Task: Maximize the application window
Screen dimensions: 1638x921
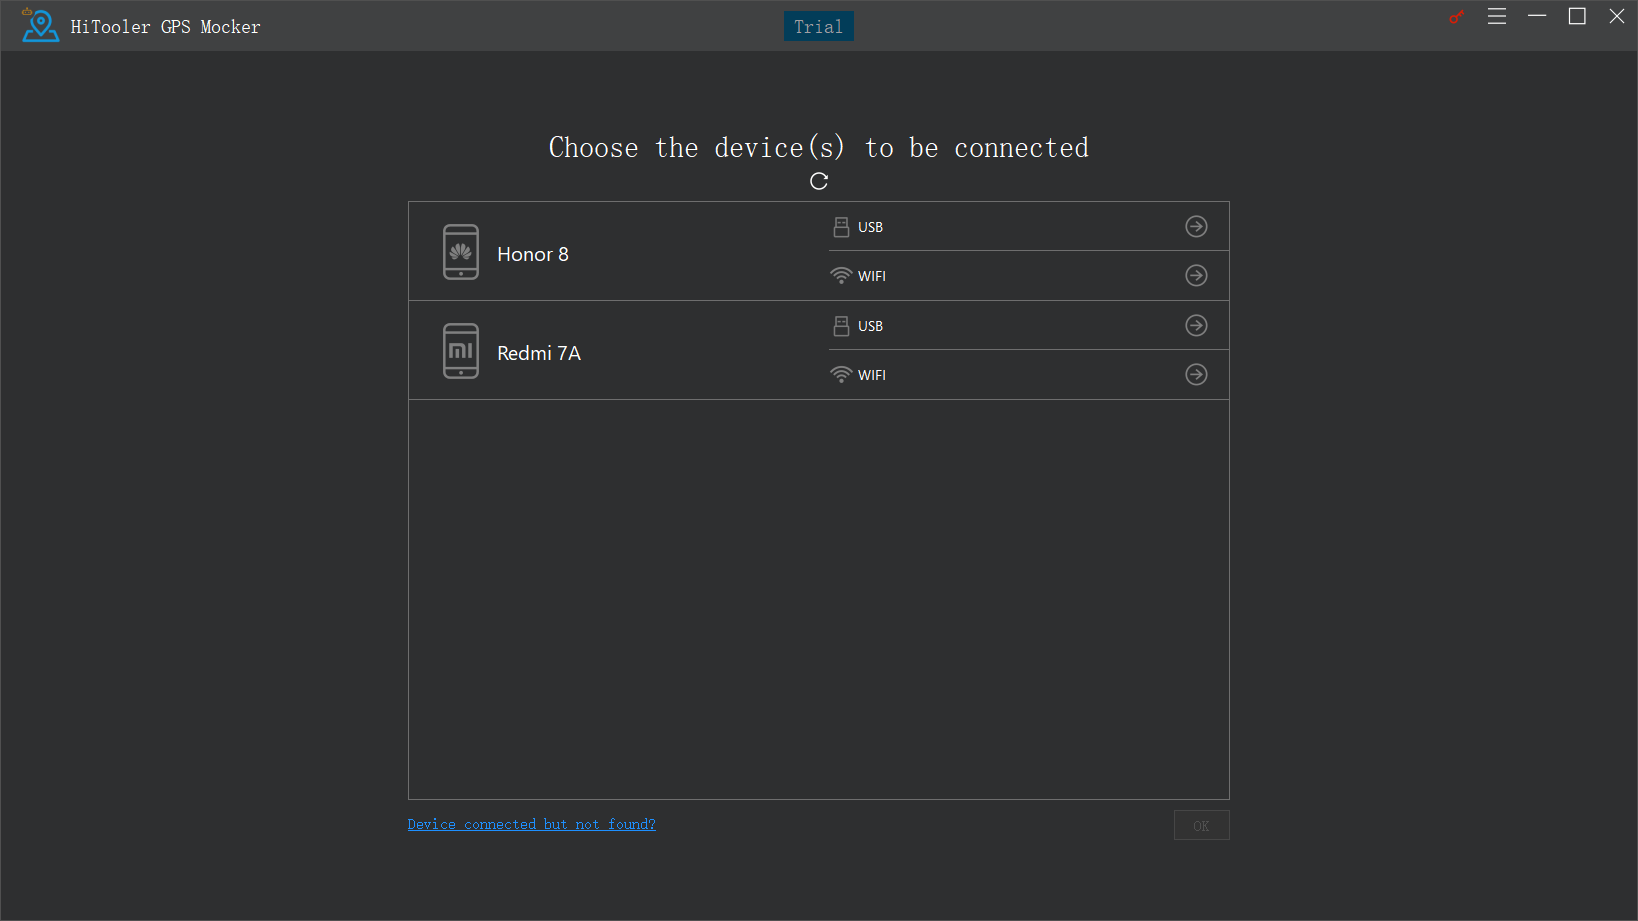Action: (x=1577, y=17)
